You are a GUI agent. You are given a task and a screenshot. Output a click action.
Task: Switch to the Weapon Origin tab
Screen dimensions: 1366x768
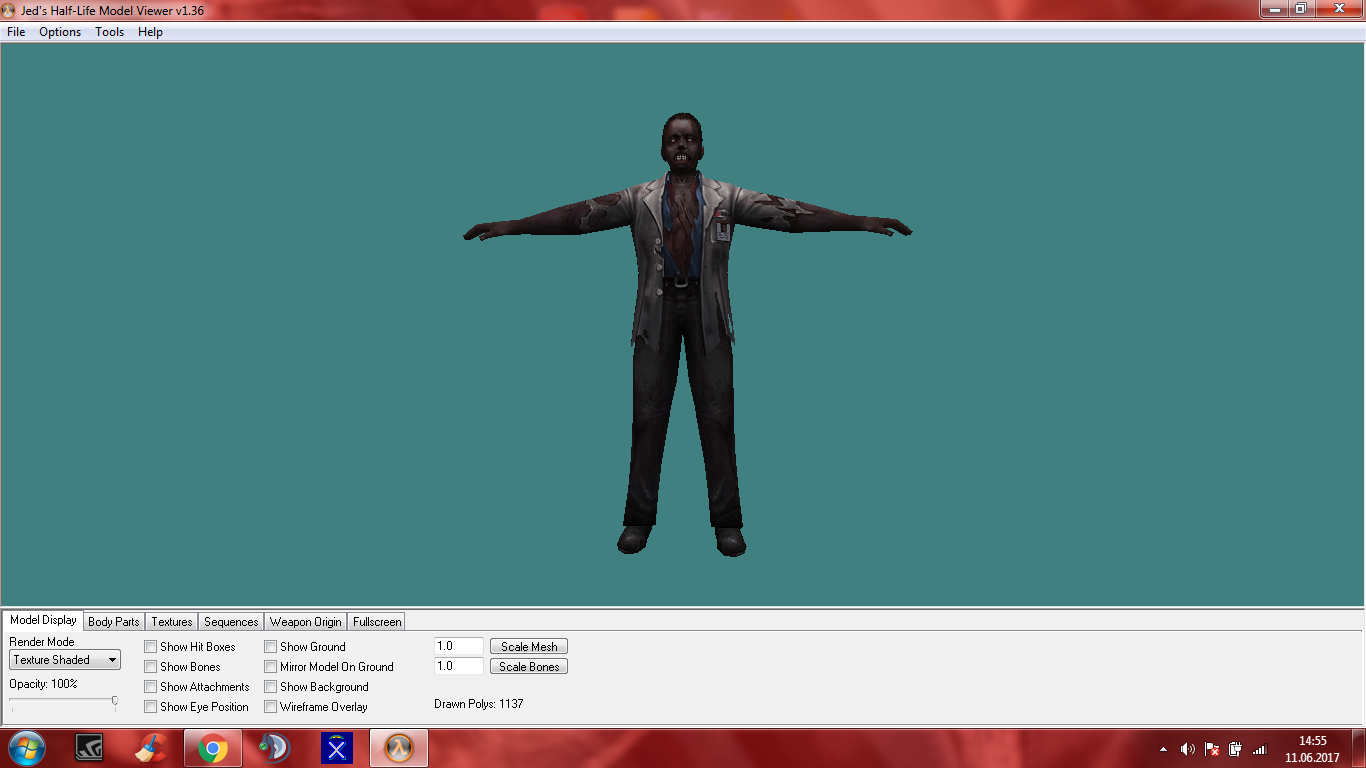(x=306, y=622)
